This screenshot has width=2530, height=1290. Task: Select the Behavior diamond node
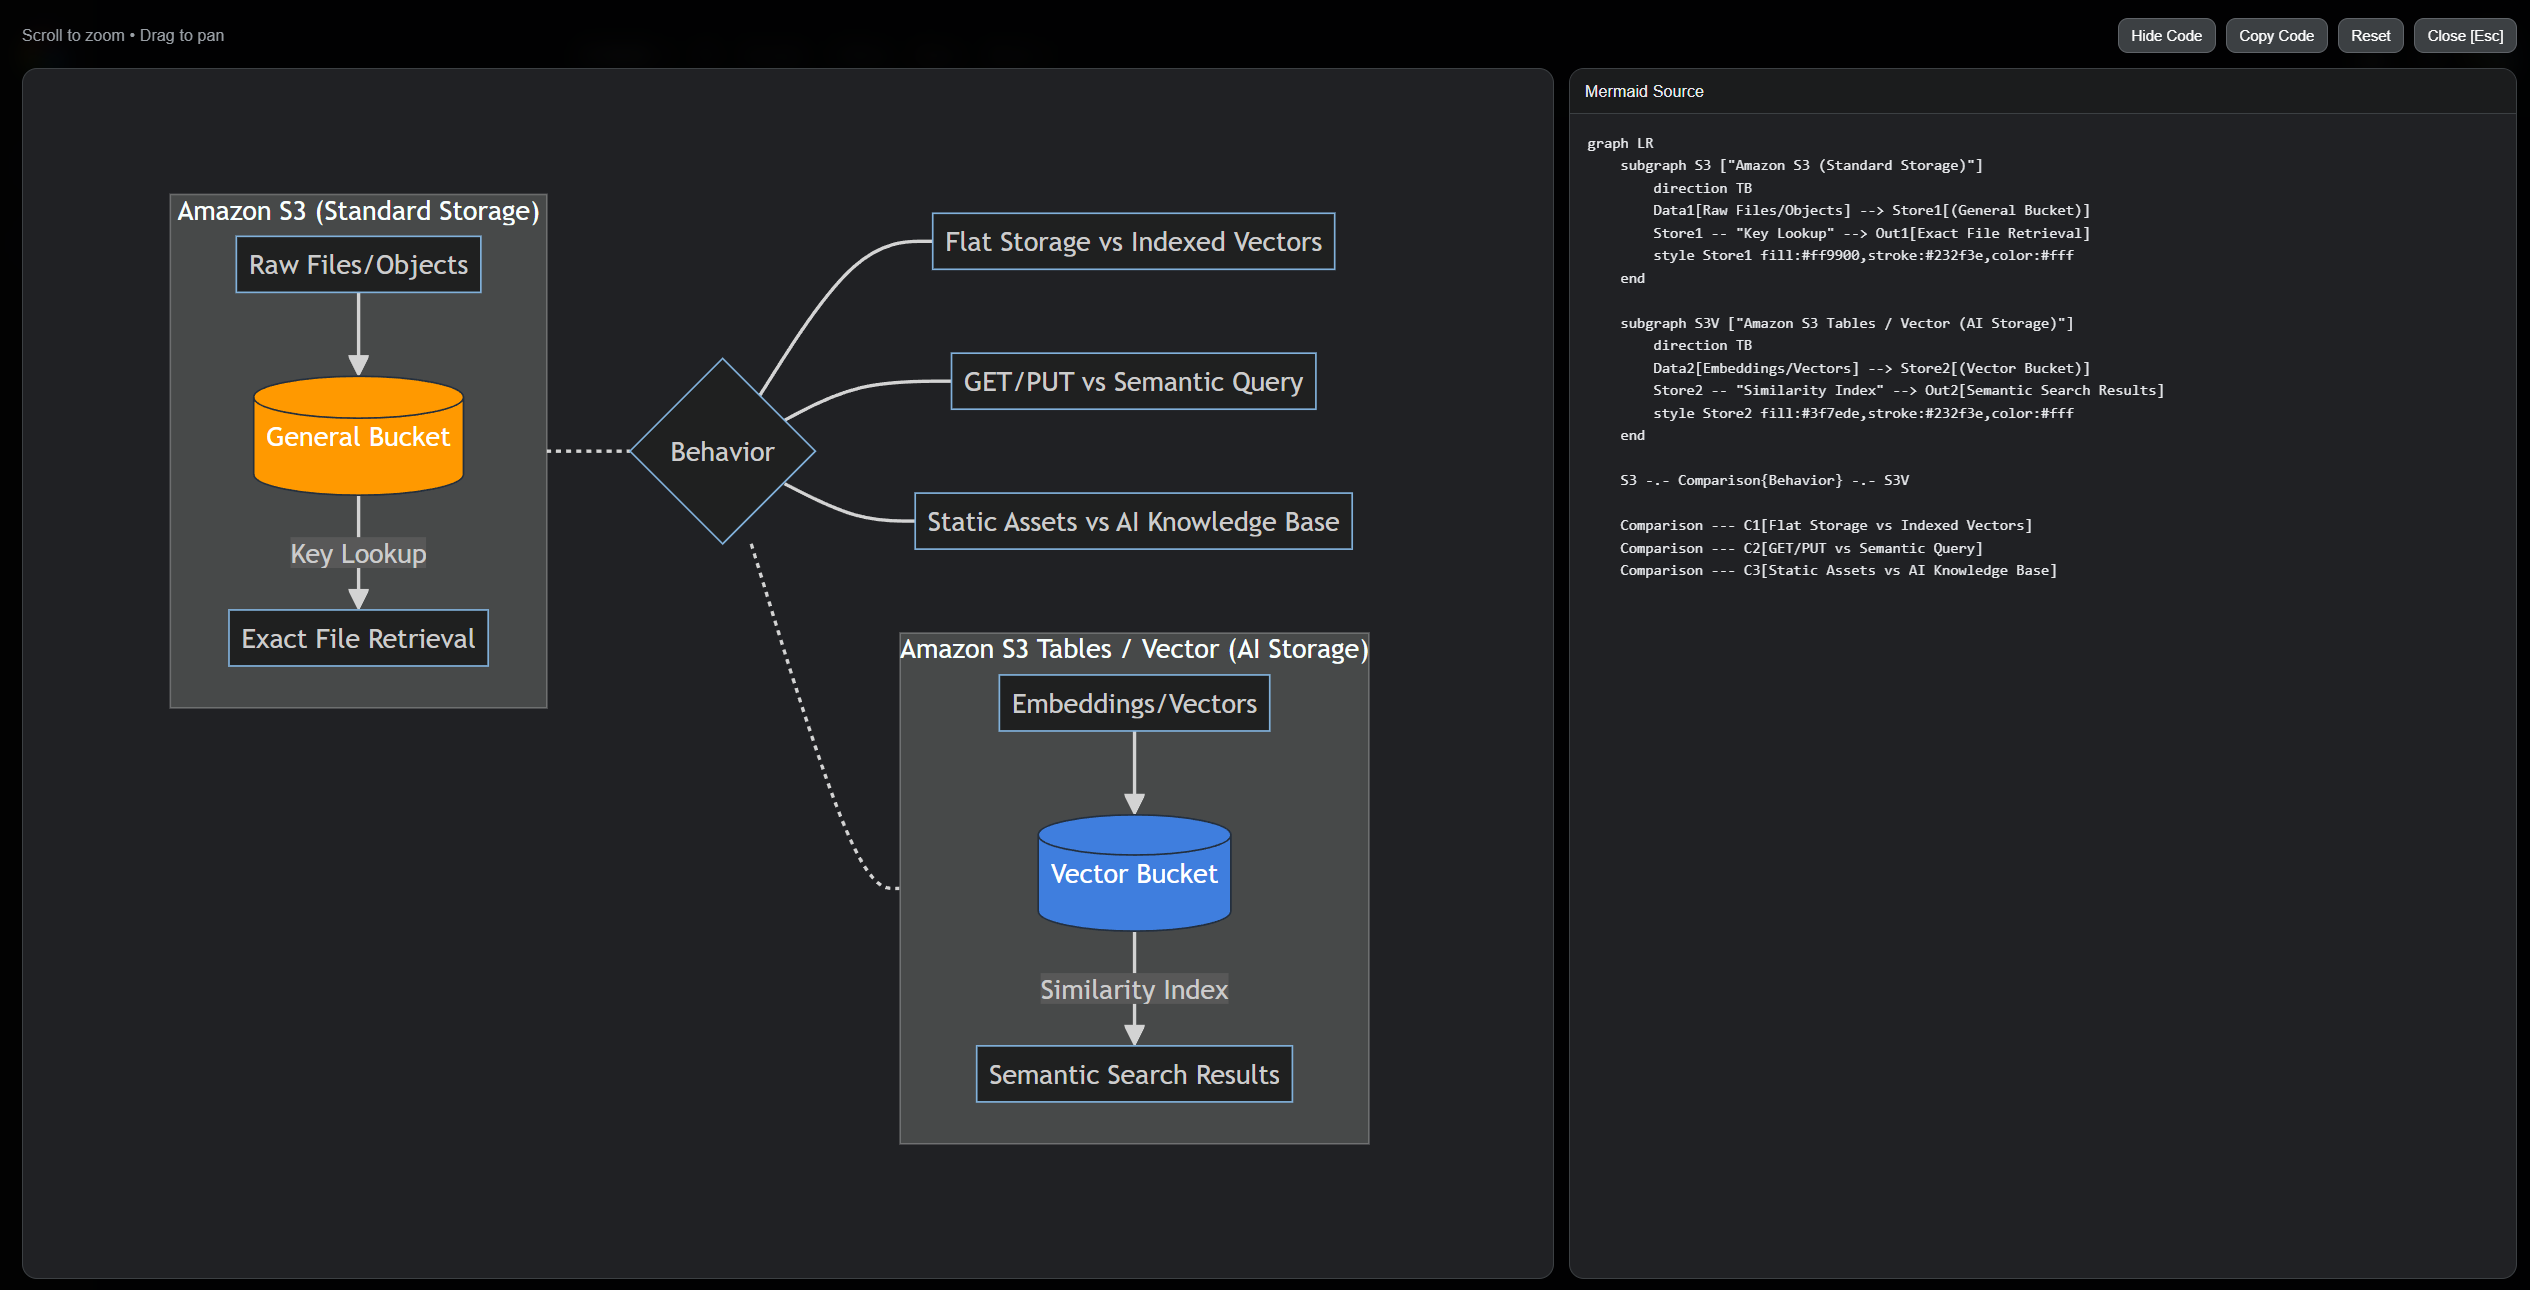point(722,452)
